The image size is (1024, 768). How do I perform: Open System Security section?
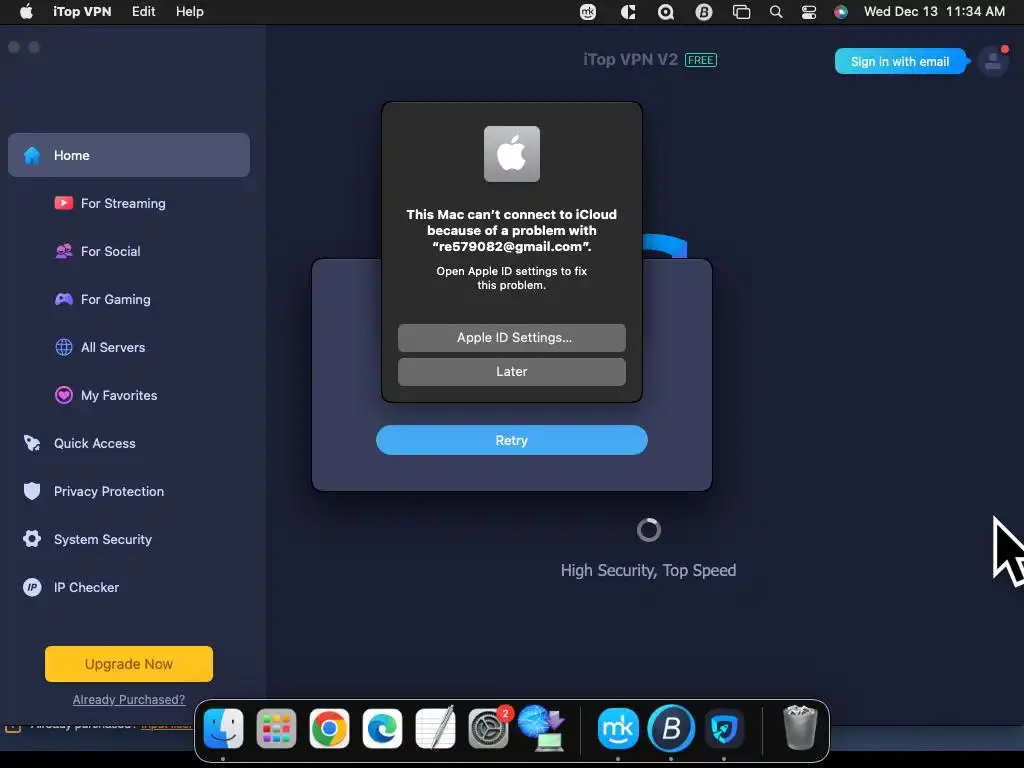click(x=103, y=539)
